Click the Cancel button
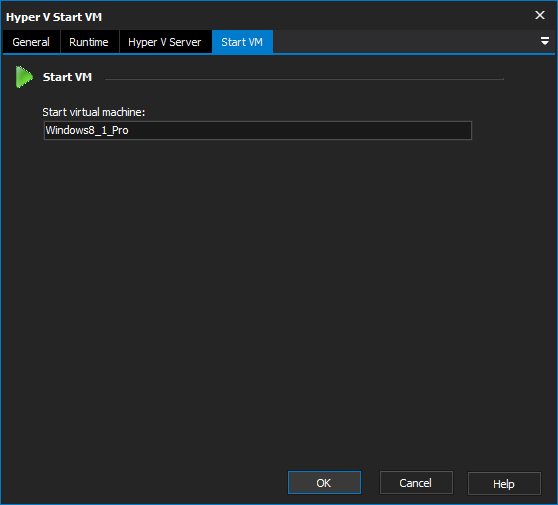 point(416,483)
